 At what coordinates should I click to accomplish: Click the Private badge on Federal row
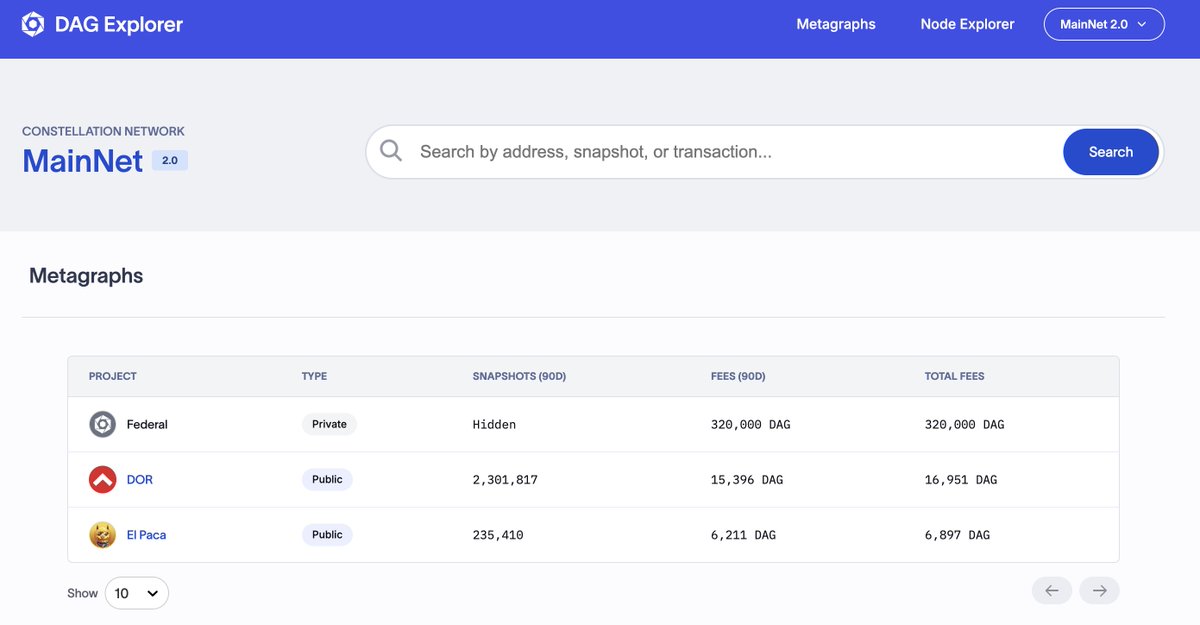pyautogui.click(x=329, y=423)
